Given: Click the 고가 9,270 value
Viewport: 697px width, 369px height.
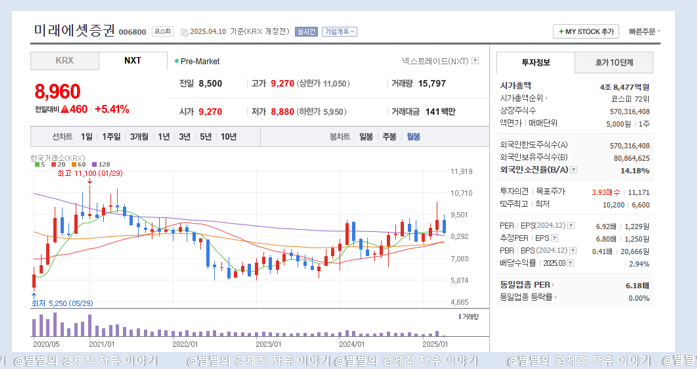Looking at the screenshot, I should coord(283,84).
